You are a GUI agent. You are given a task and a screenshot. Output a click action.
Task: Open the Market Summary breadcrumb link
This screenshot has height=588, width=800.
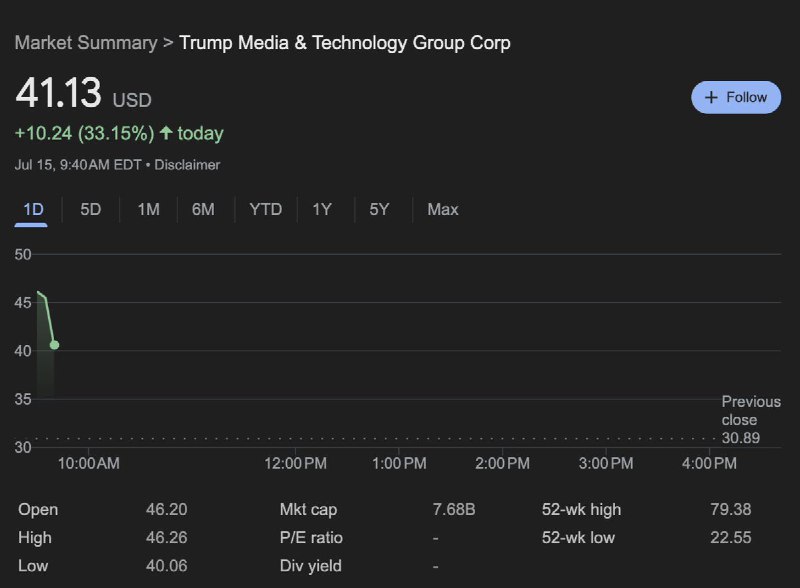[x=86, y=43]
